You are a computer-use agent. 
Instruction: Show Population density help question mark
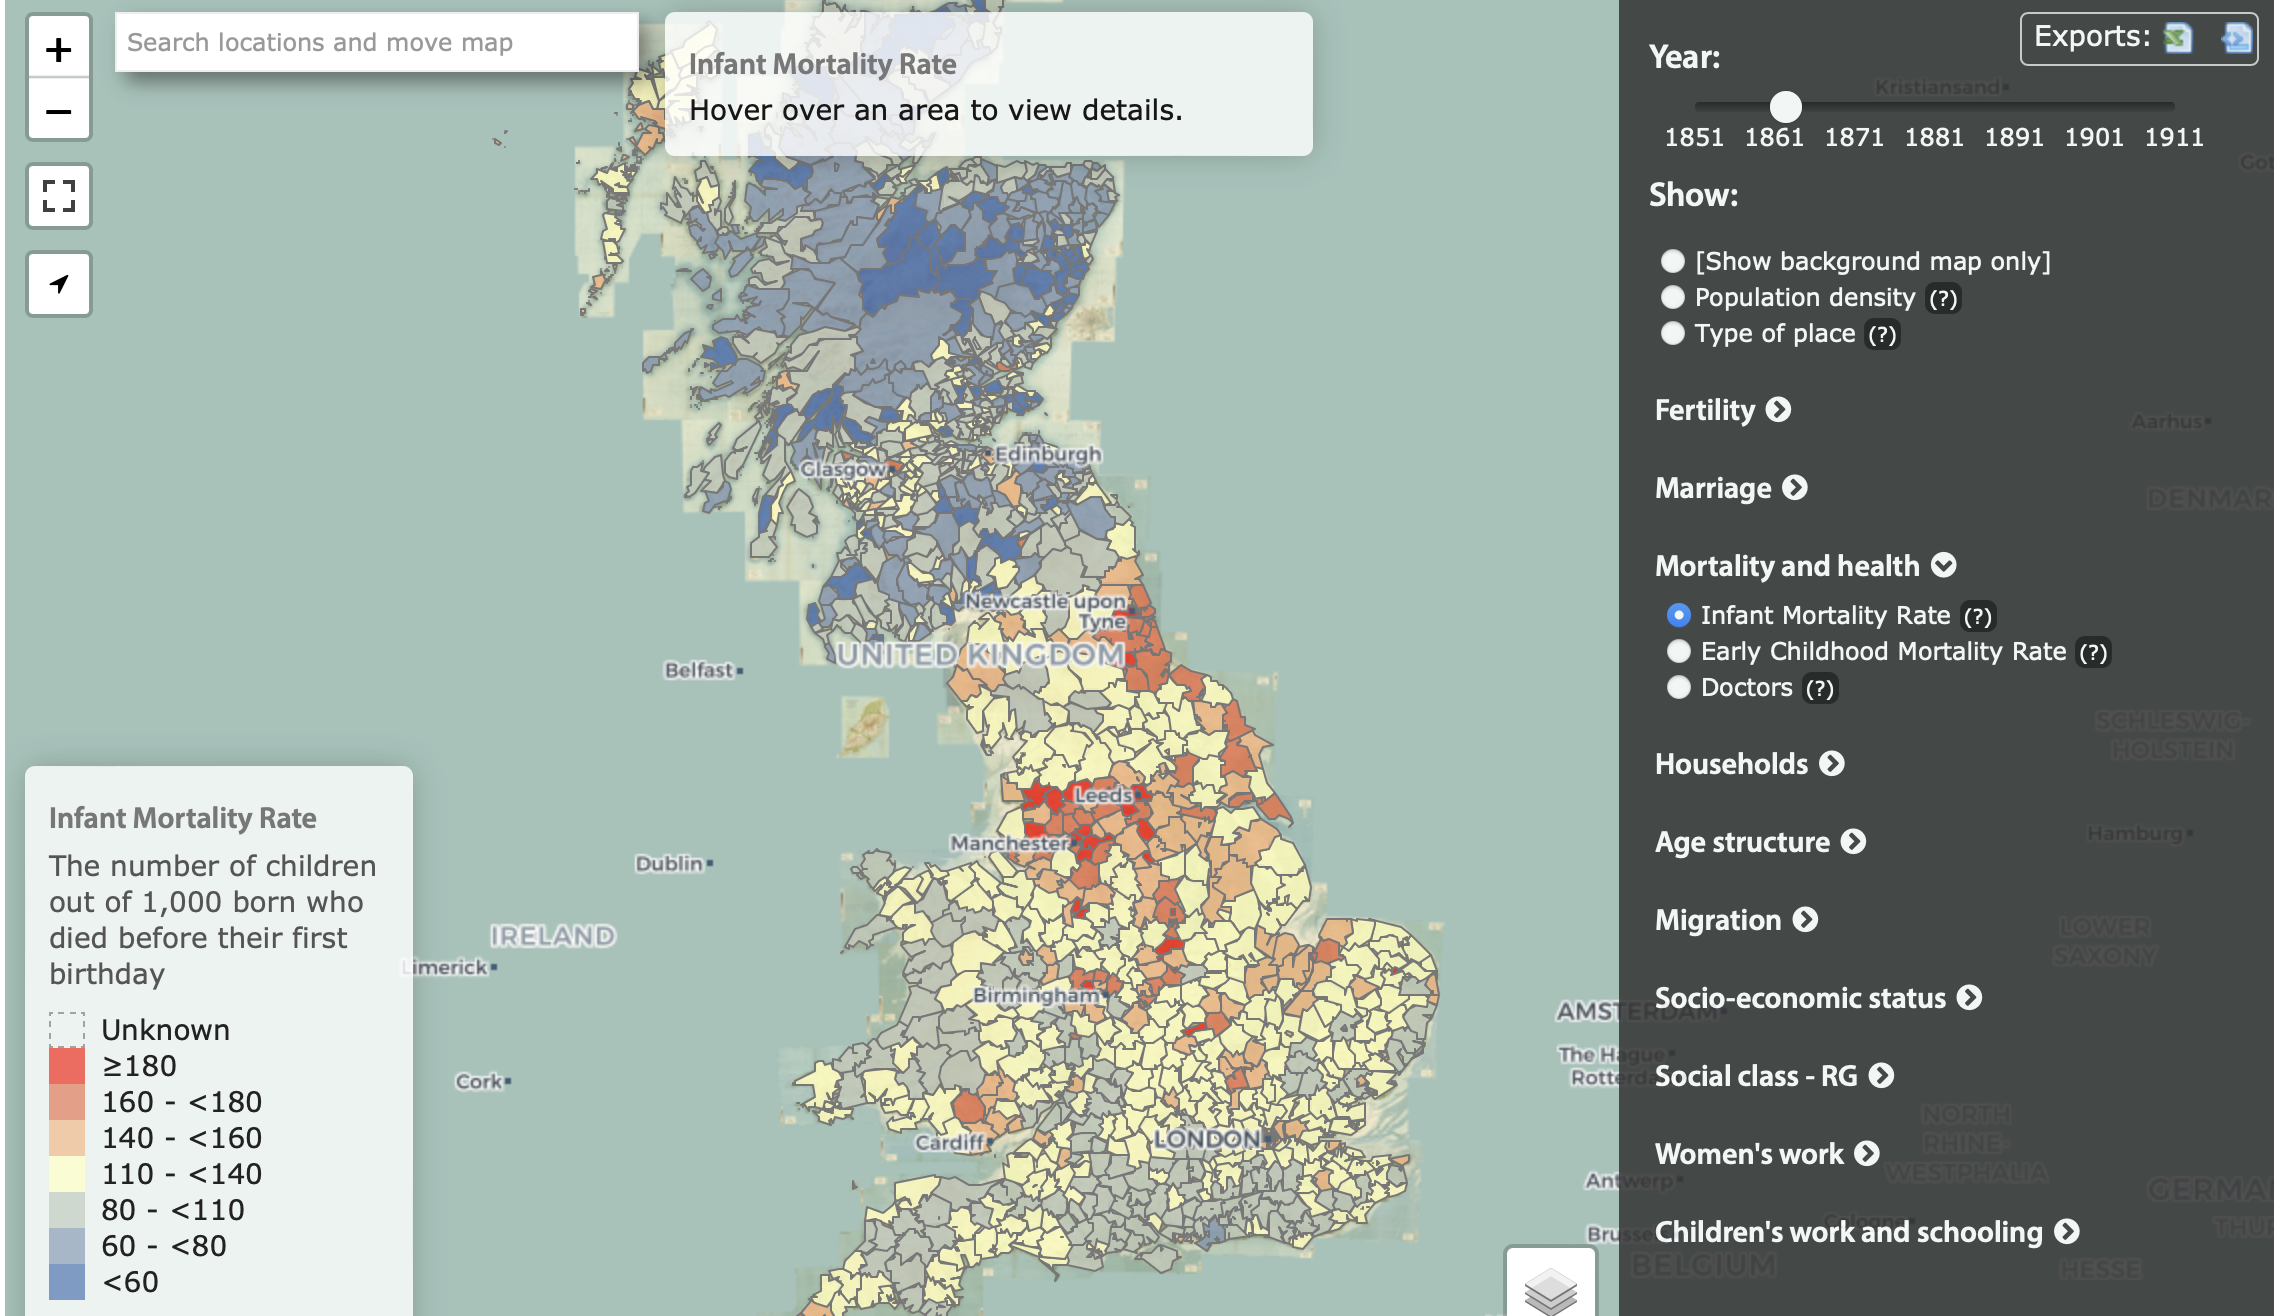click(x=1943, y=298)
